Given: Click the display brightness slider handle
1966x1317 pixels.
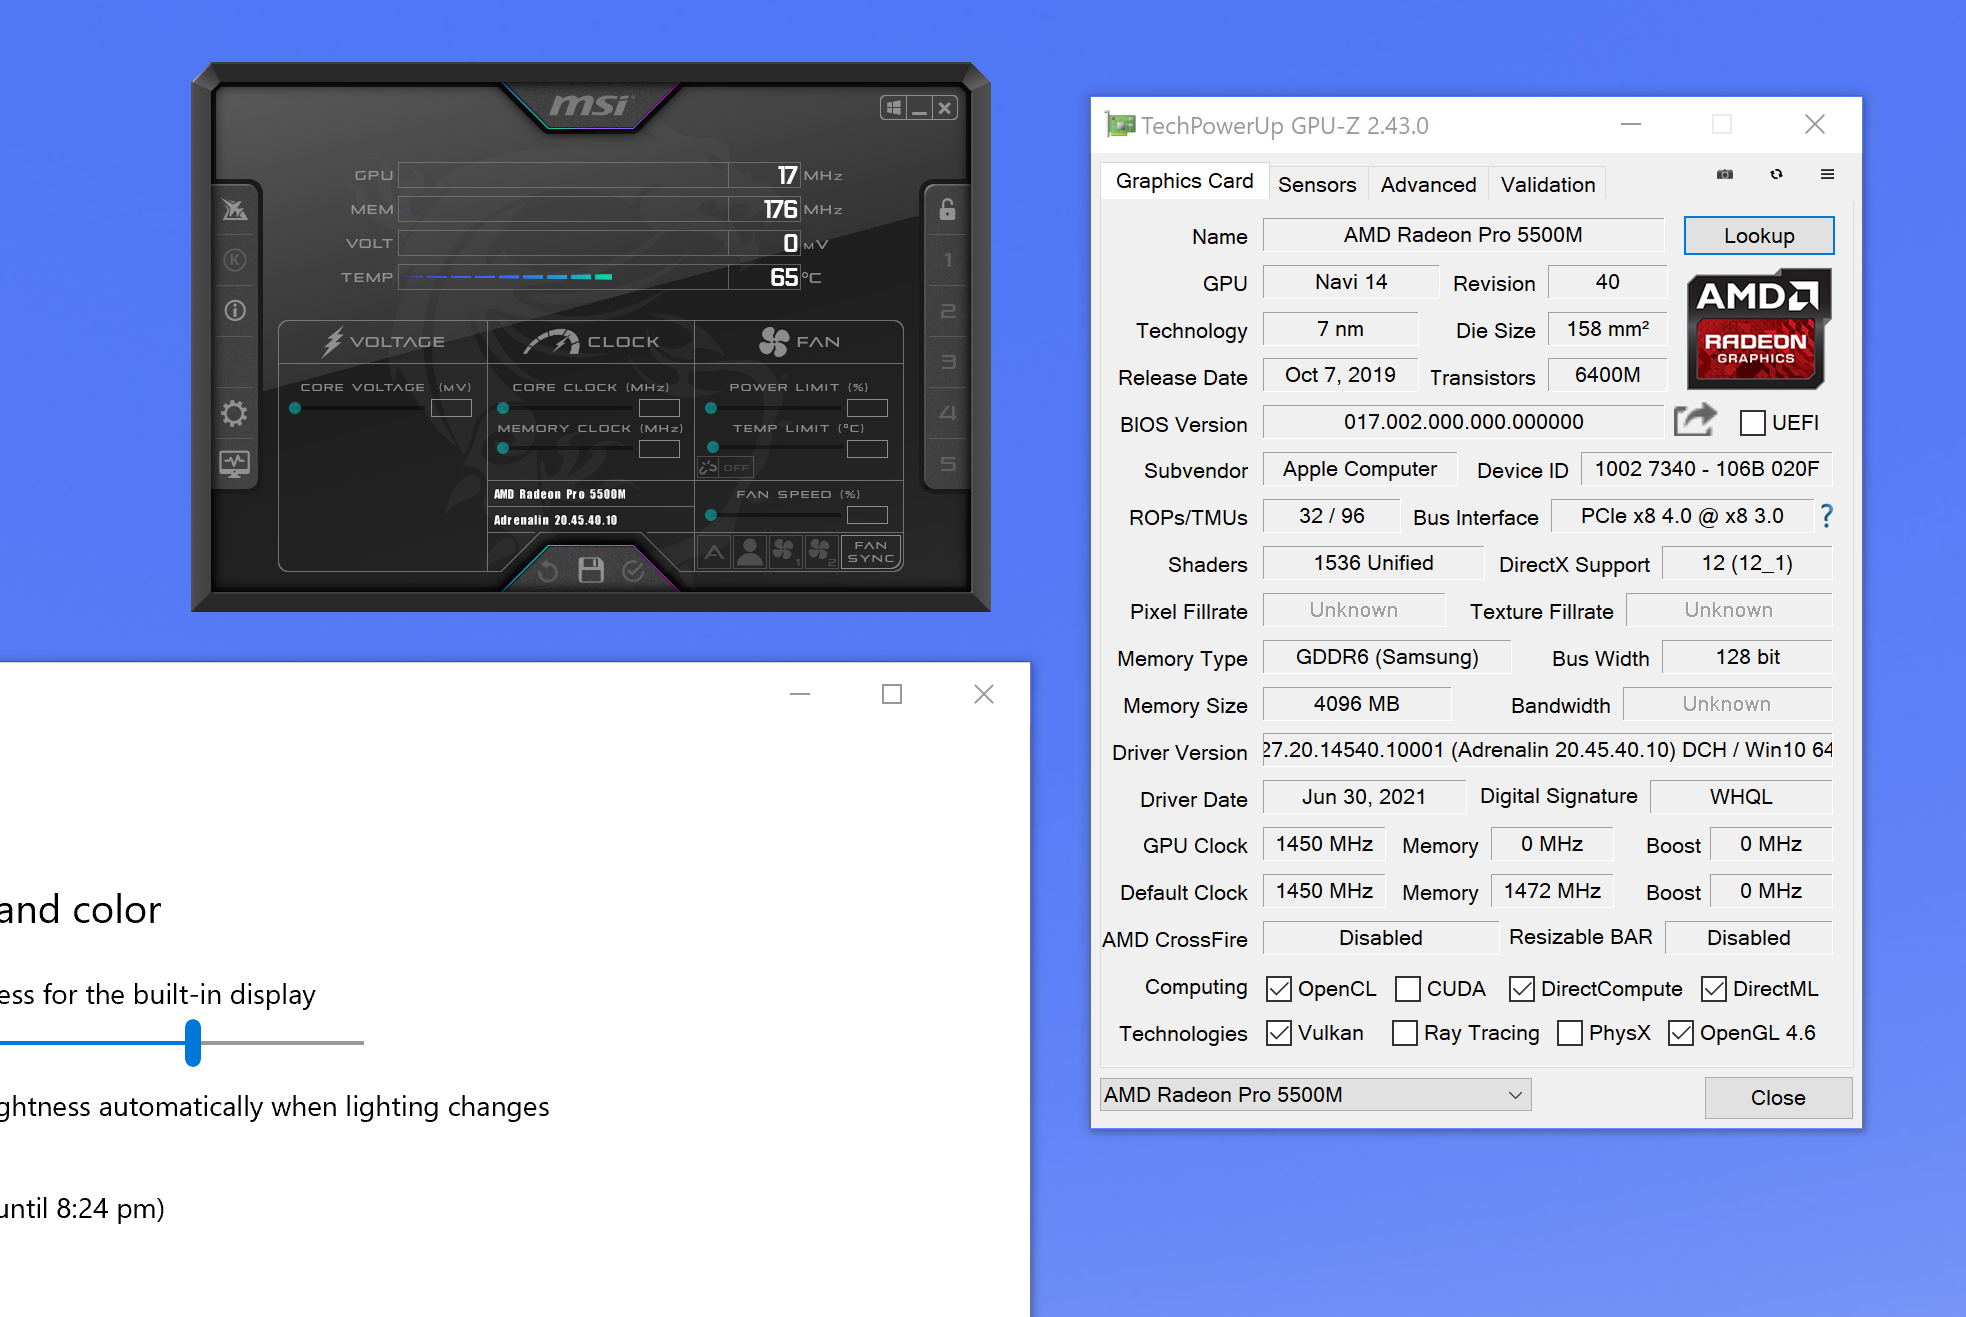Looking at the screenshot, I should coord(193,1042).
